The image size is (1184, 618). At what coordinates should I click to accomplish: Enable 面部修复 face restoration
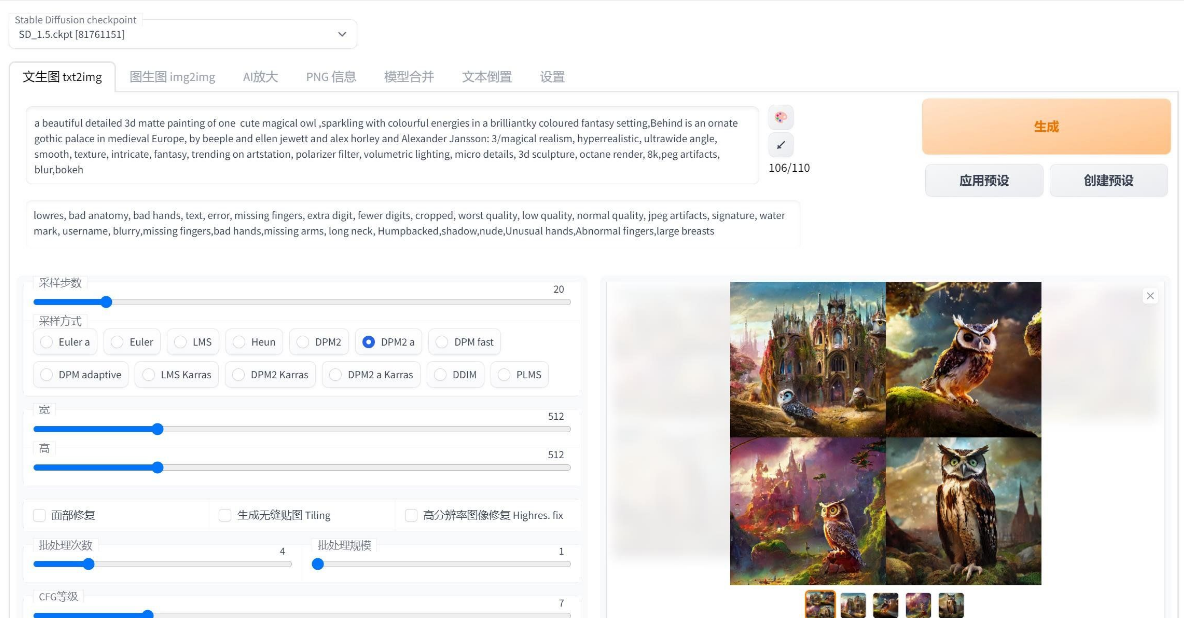pyautogui.click(x=39, y=515)
